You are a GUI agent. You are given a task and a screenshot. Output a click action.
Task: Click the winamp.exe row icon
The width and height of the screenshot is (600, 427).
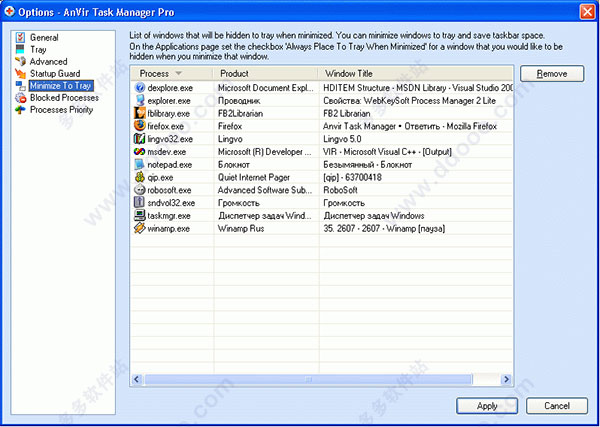pyautogui.click(x=140, y=228)
